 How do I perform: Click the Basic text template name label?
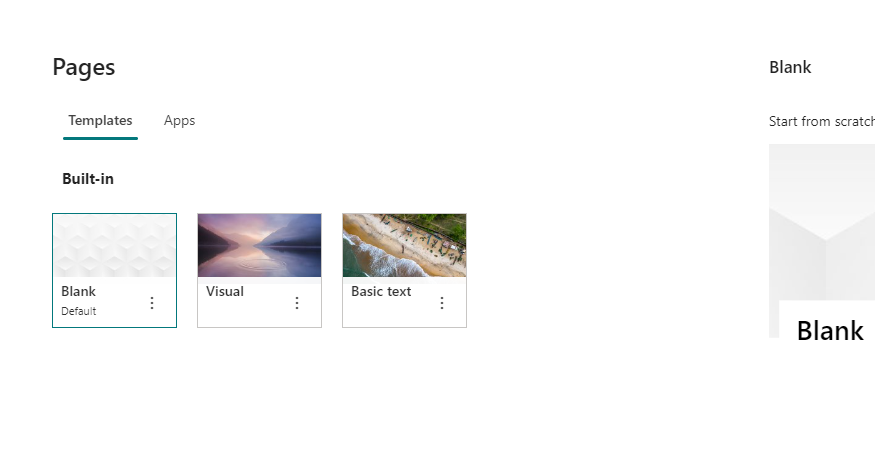pos(381,291)
